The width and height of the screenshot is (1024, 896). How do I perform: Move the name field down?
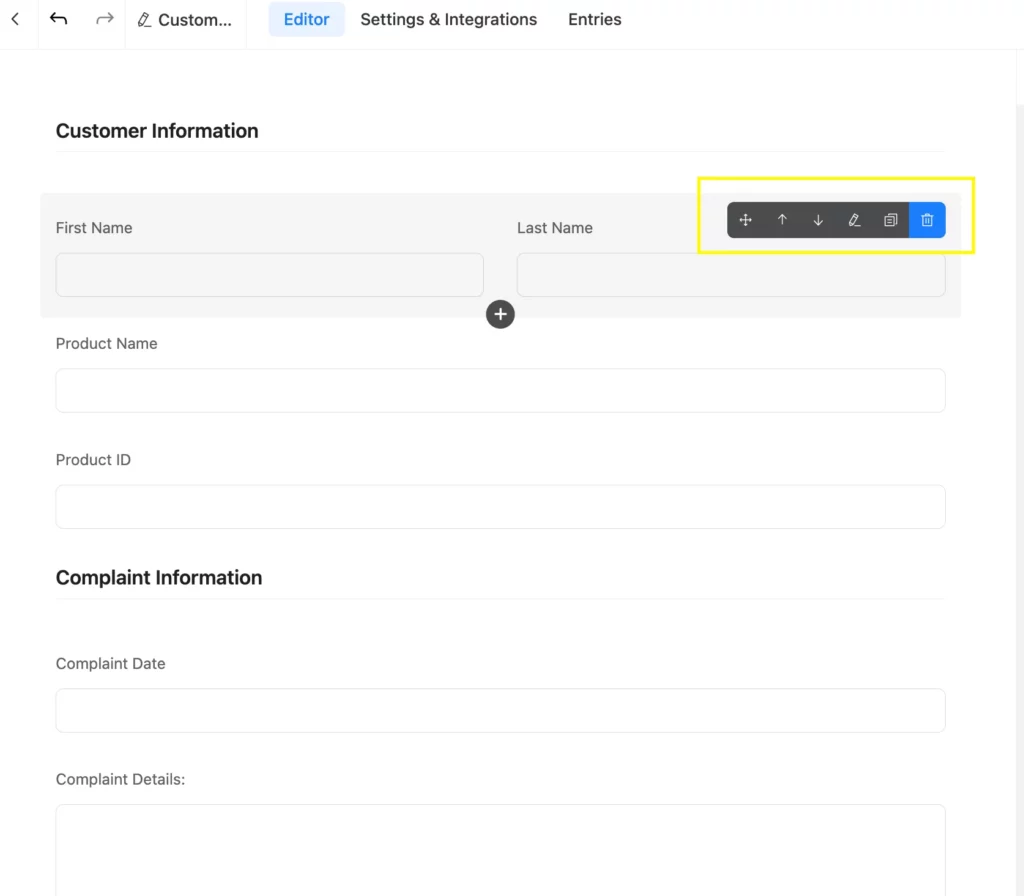(x=818, y=220)
